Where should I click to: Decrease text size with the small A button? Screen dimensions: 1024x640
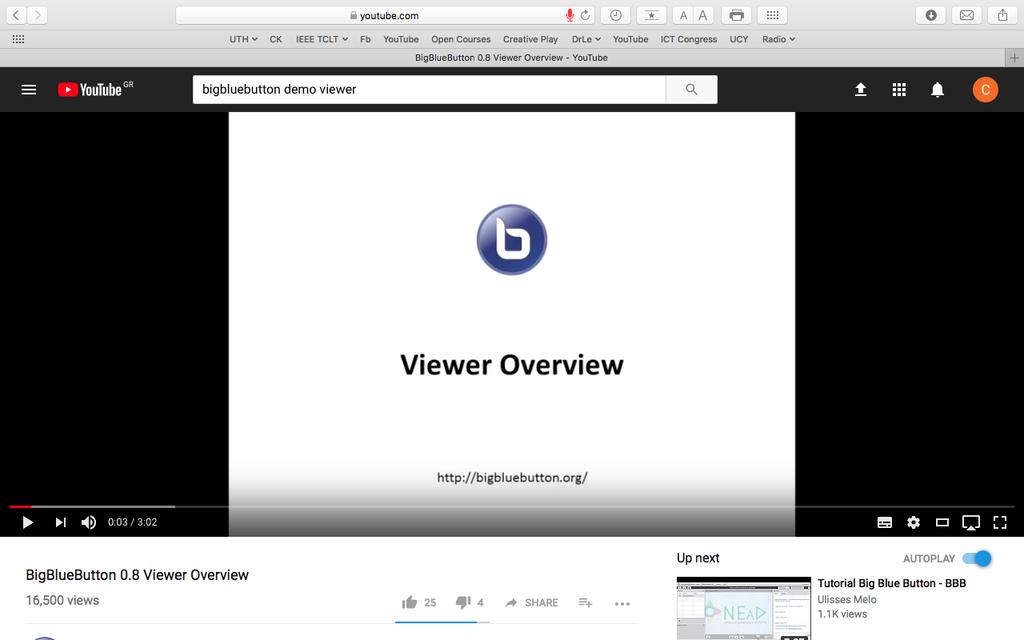pyautogui.click(x=683, y=15)
